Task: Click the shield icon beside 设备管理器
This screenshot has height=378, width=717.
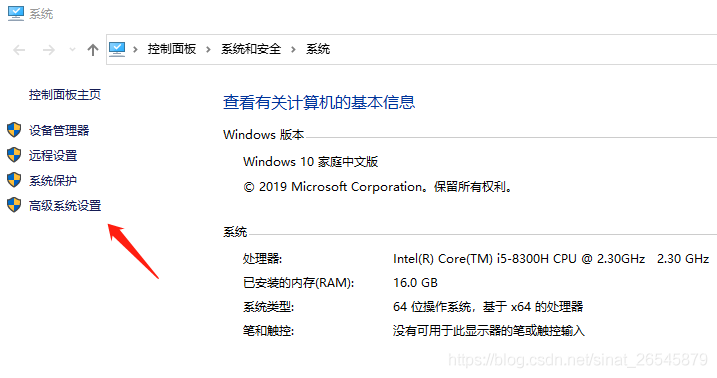Action: (14, 130)
